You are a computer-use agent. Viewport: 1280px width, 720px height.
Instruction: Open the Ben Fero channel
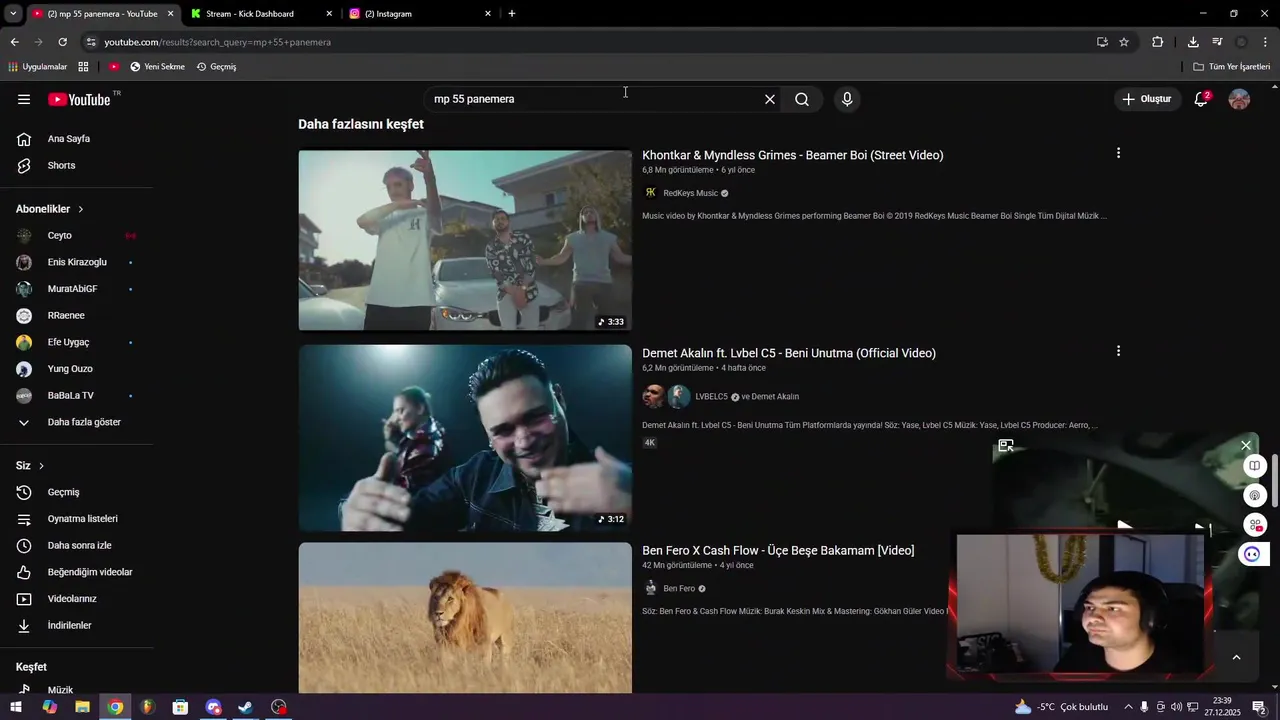679,589
